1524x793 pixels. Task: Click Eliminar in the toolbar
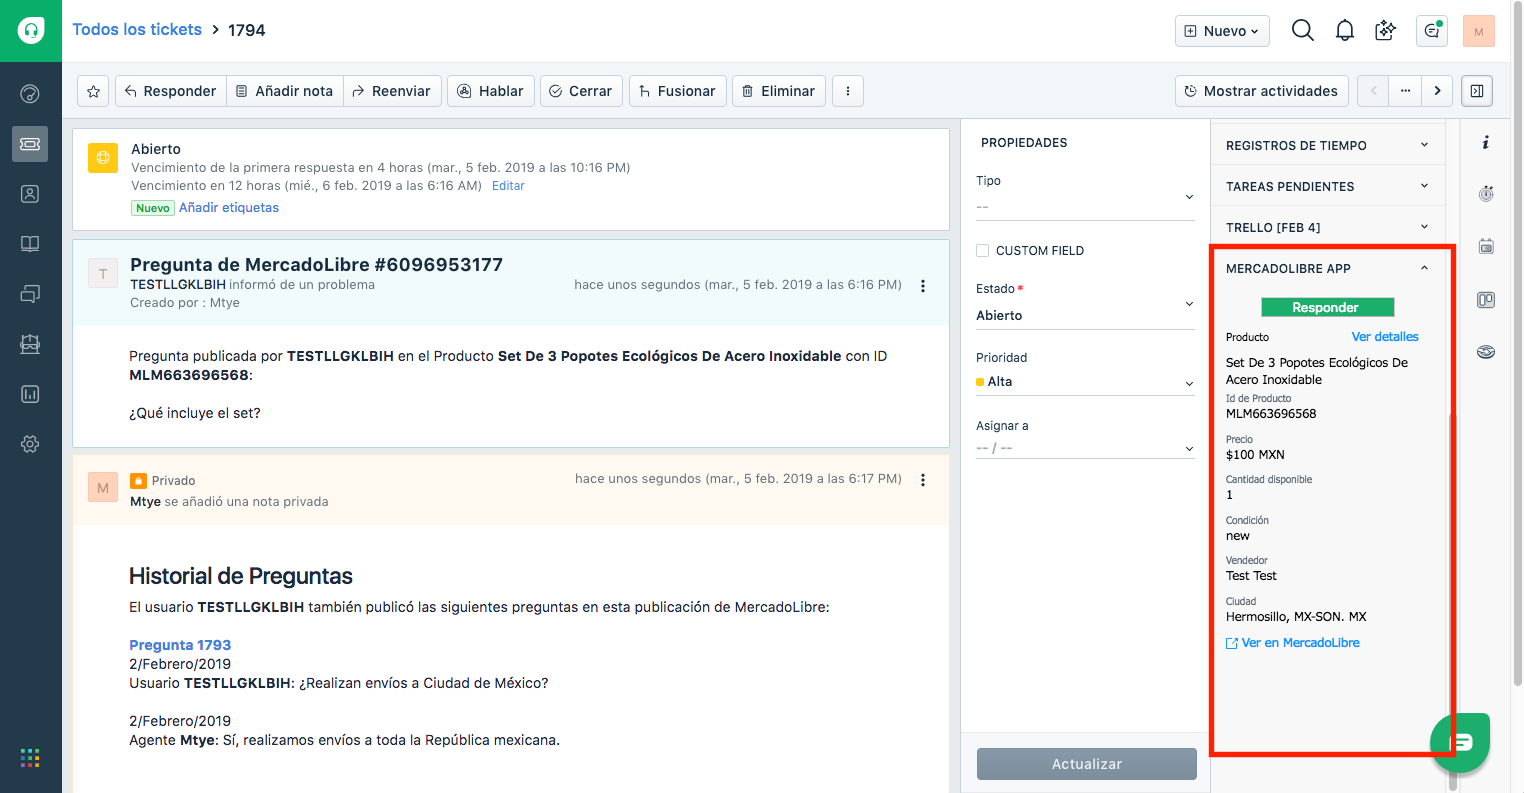[x=779, y=91]
